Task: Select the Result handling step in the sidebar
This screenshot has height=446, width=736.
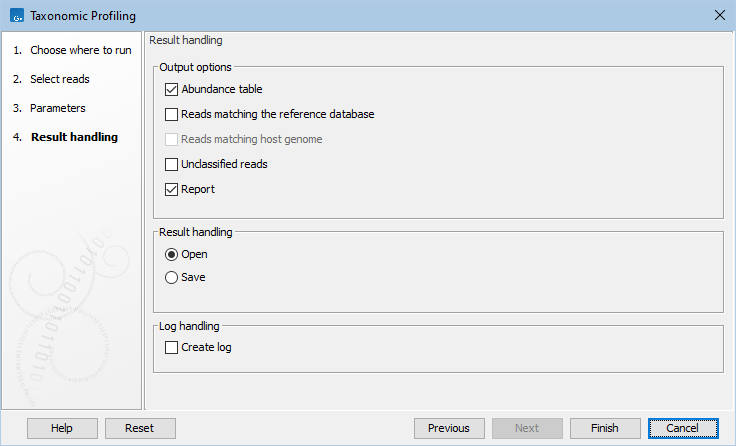Action: [73, 137]
